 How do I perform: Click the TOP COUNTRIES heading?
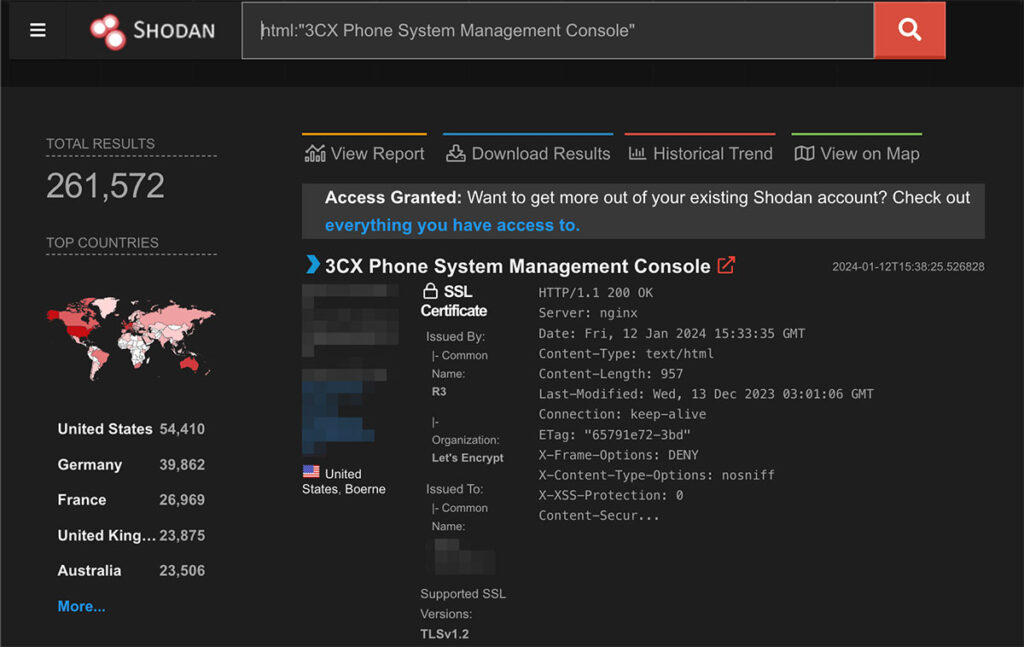point(102,243)
